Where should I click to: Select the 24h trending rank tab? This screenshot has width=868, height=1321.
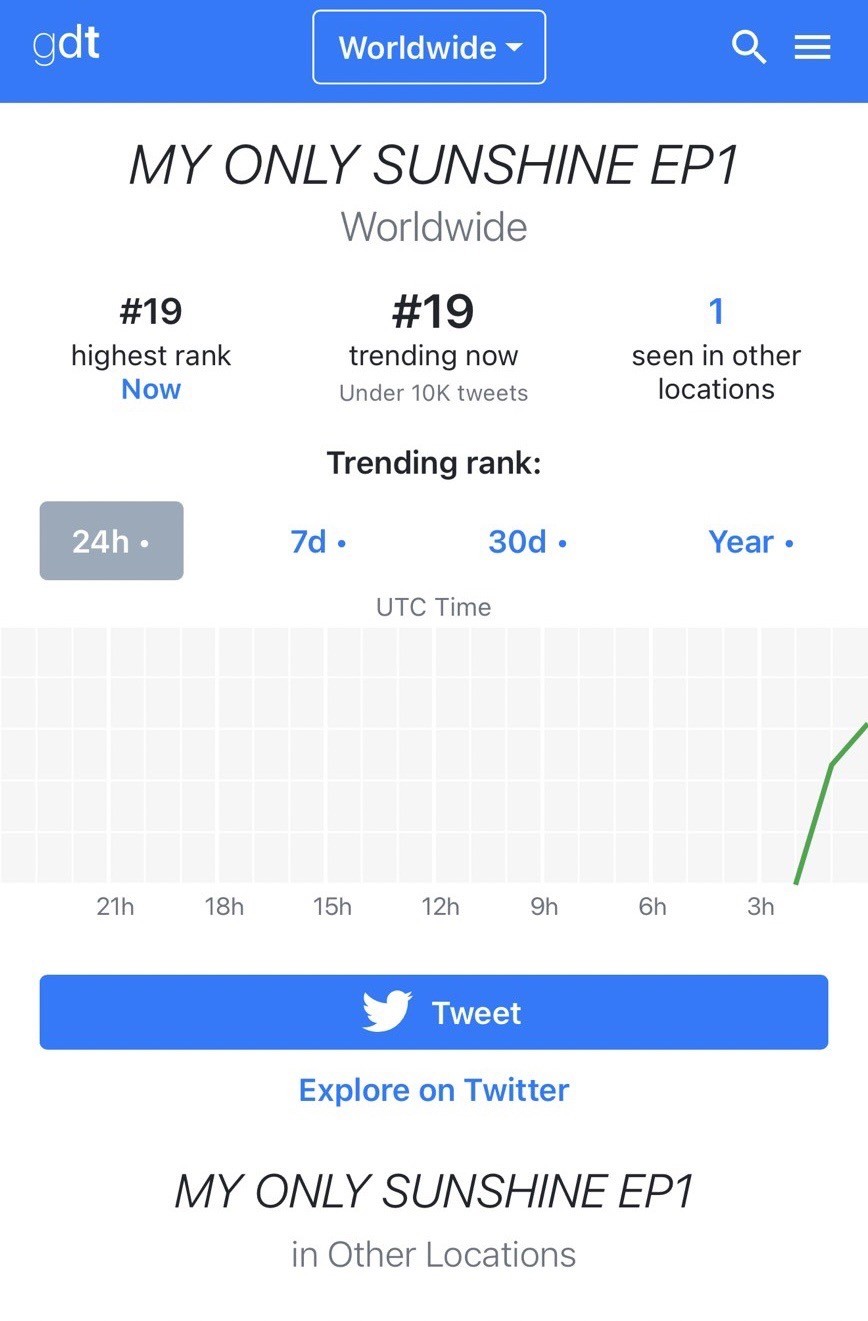point(111,541)
